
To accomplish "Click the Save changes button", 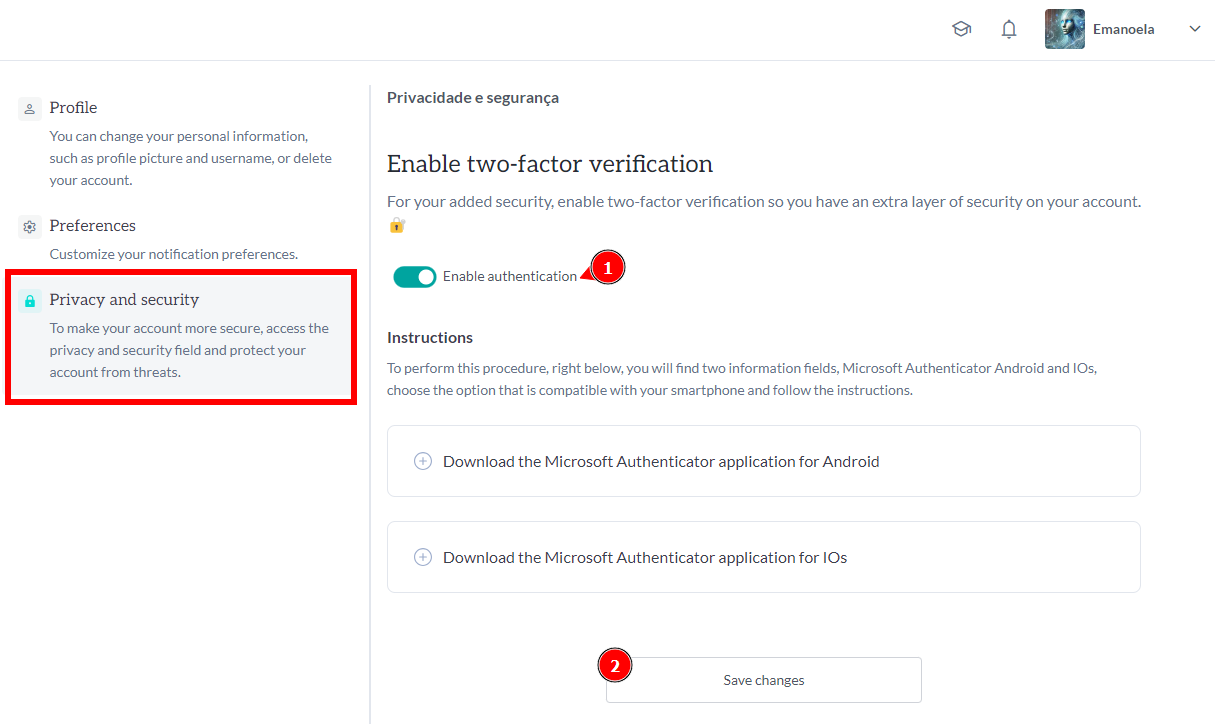I will (x=763, y=679).
